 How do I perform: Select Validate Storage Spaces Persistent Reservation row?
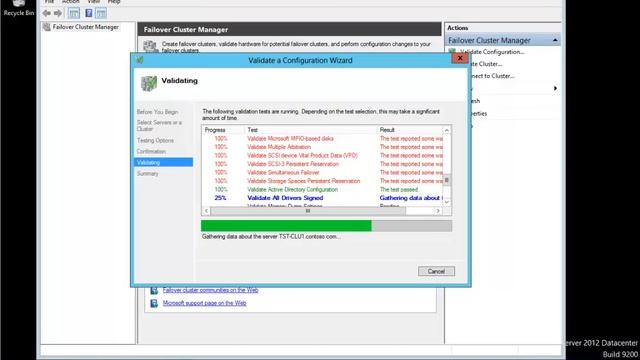tap(322, 181)
